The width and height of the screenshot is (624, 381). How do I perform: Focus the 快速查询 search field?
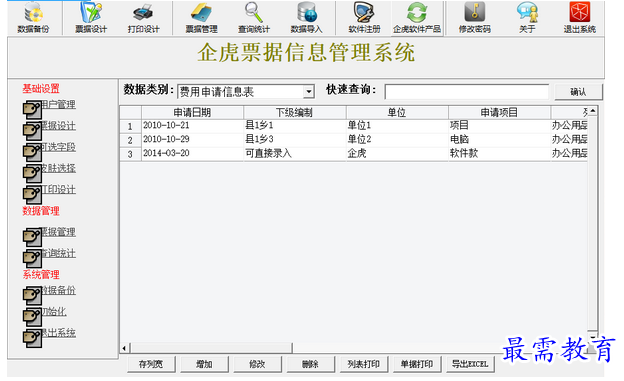click(x=466, y=92)
